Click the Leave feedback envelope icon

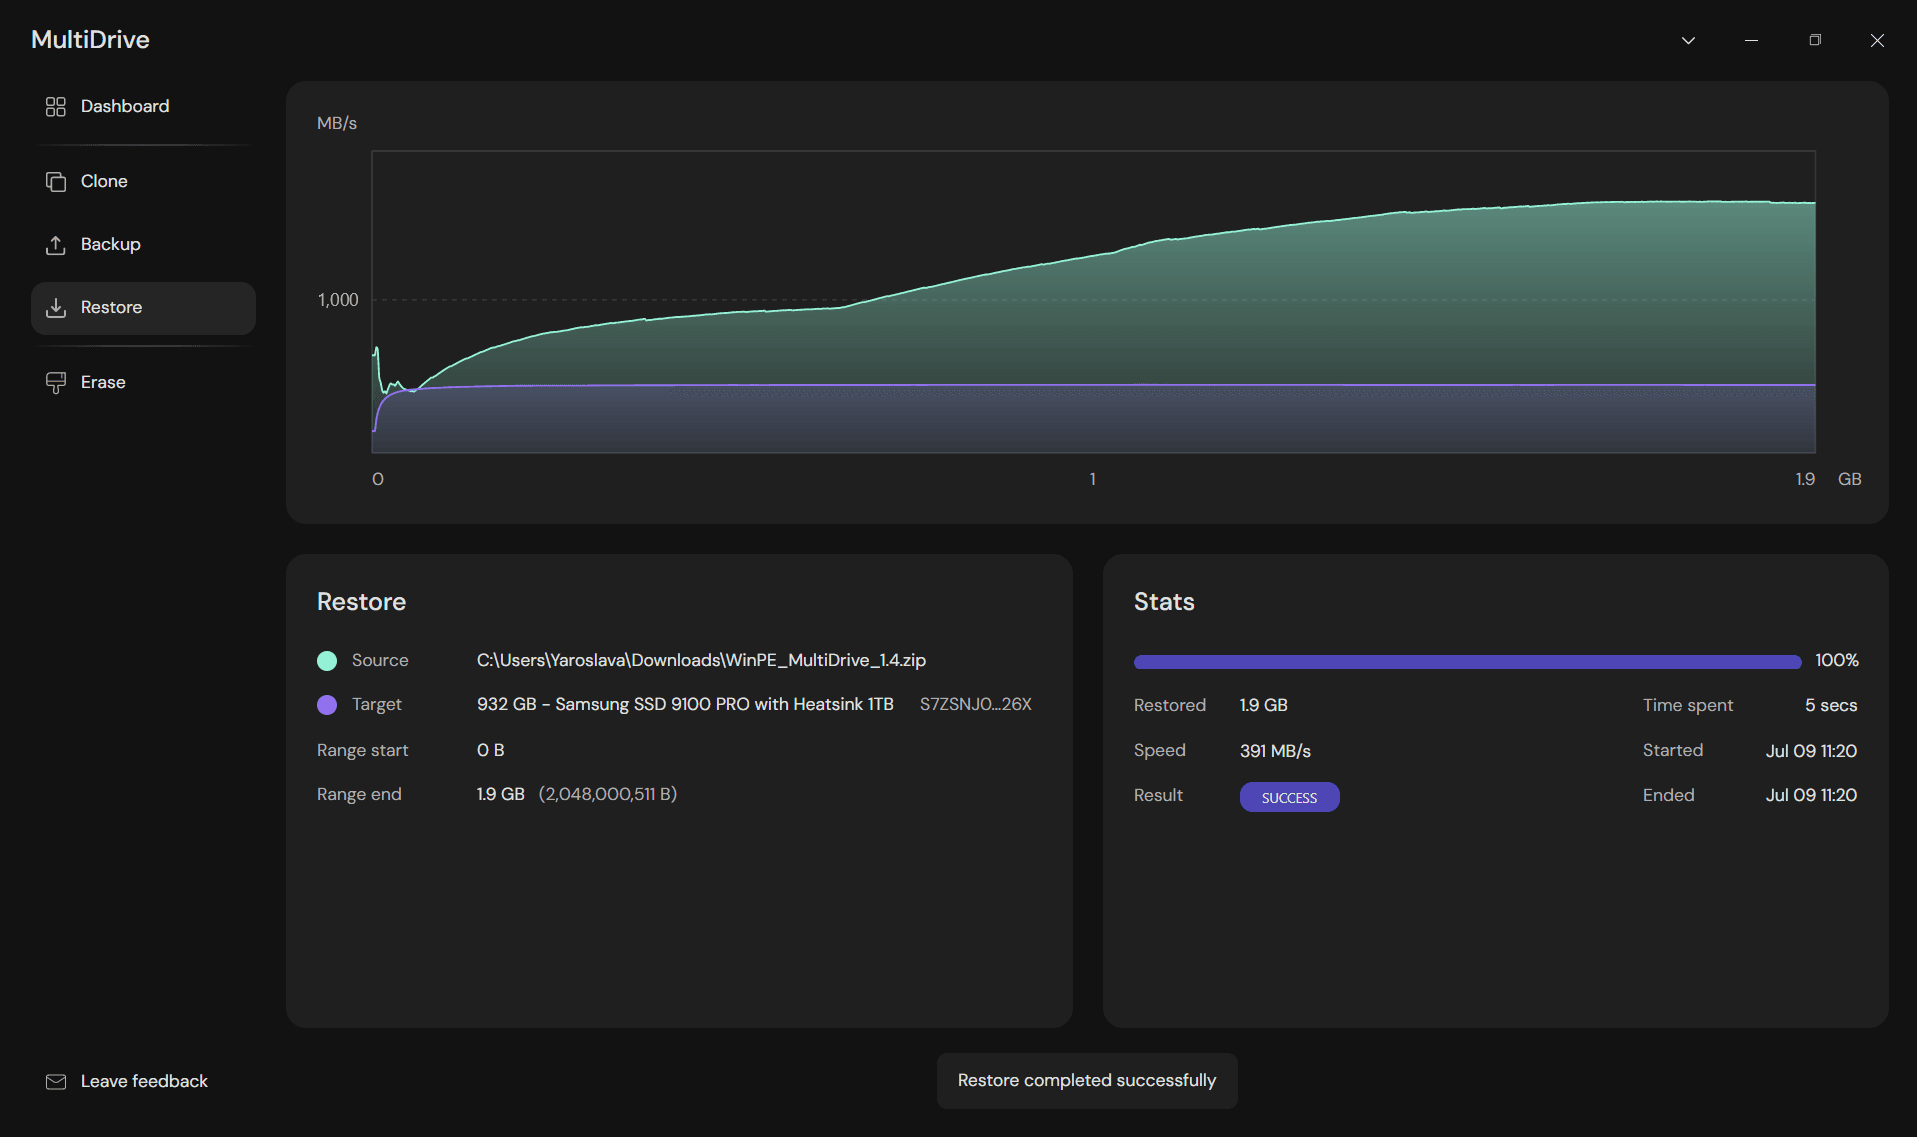pos(56,1082)
